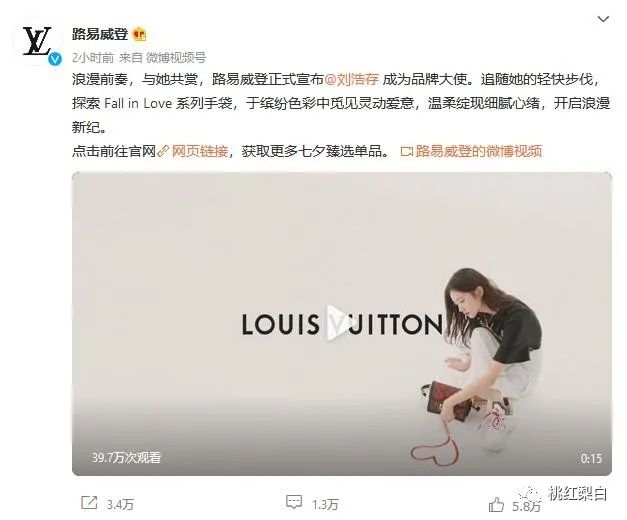
Task: Open the @刘浩存 mention link
Action: [x=351, y=80]
